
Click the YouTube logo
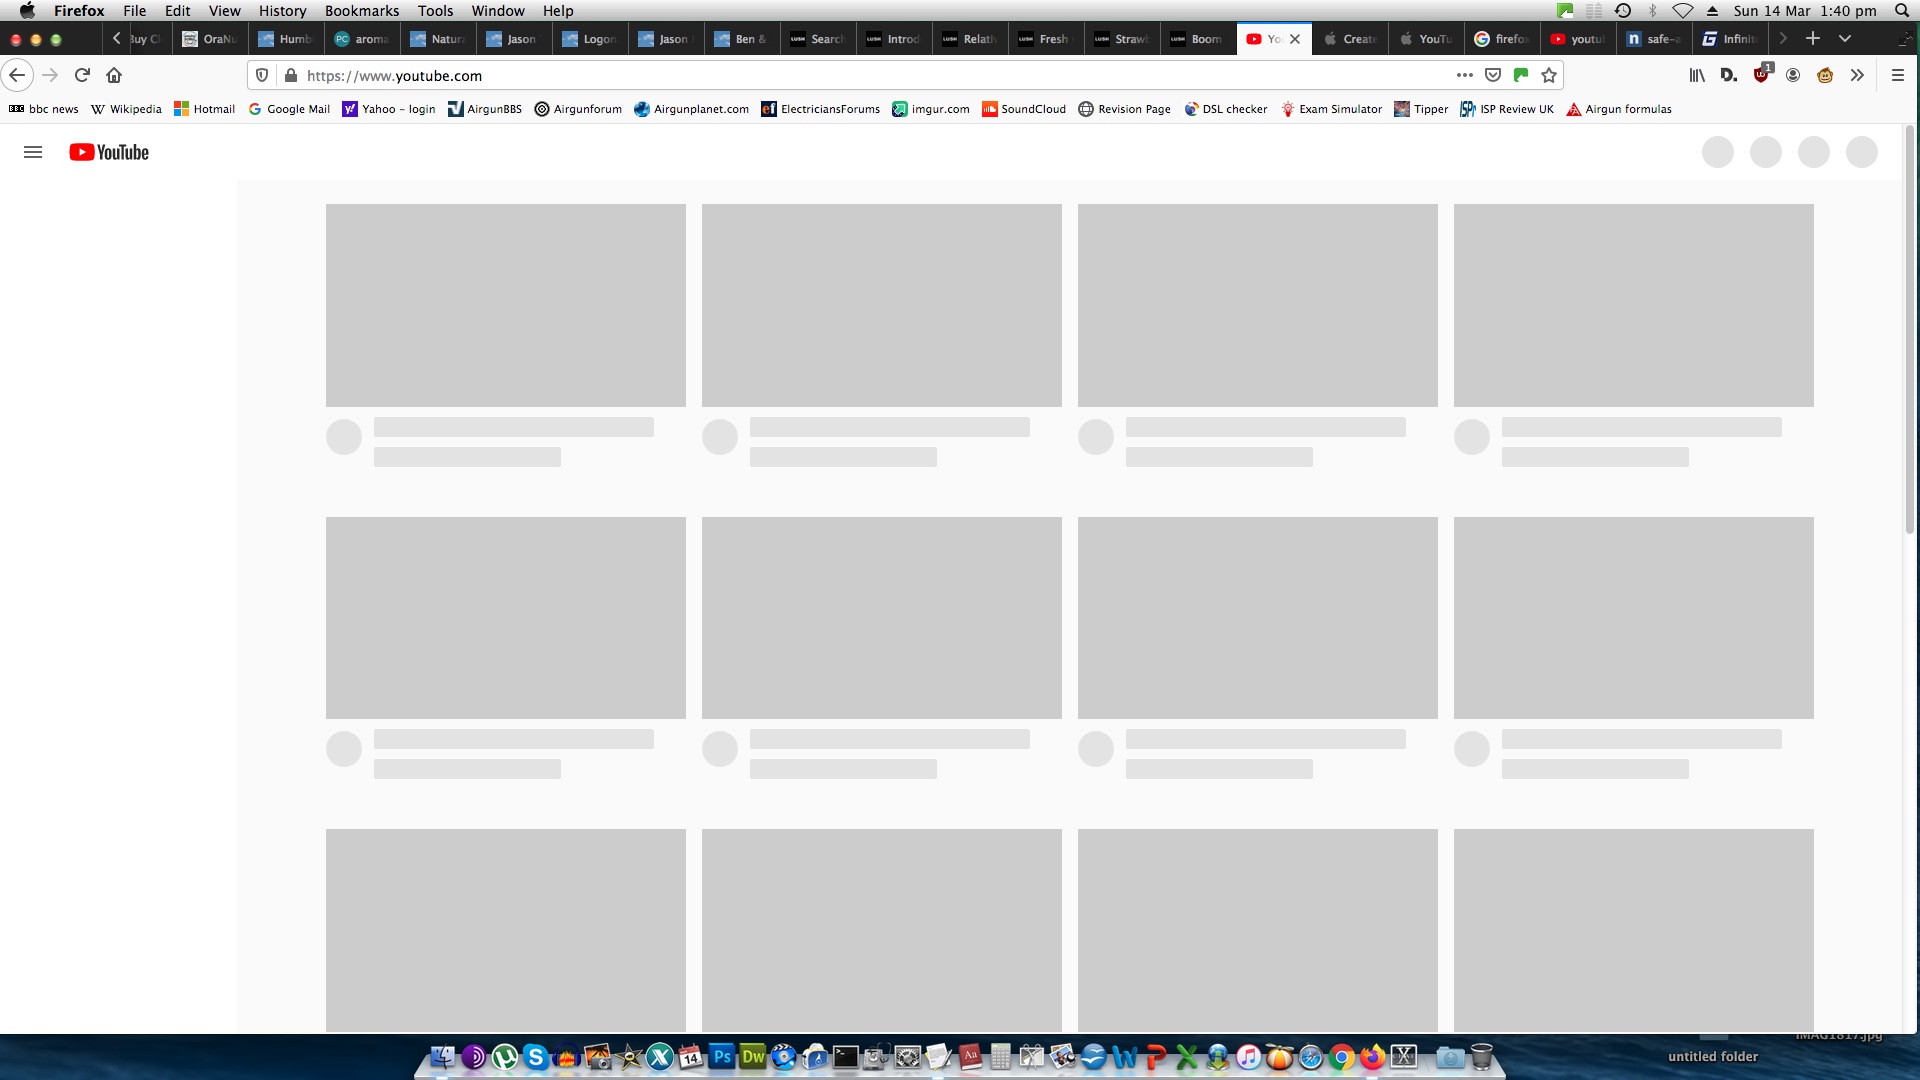(x=109, y=152)
